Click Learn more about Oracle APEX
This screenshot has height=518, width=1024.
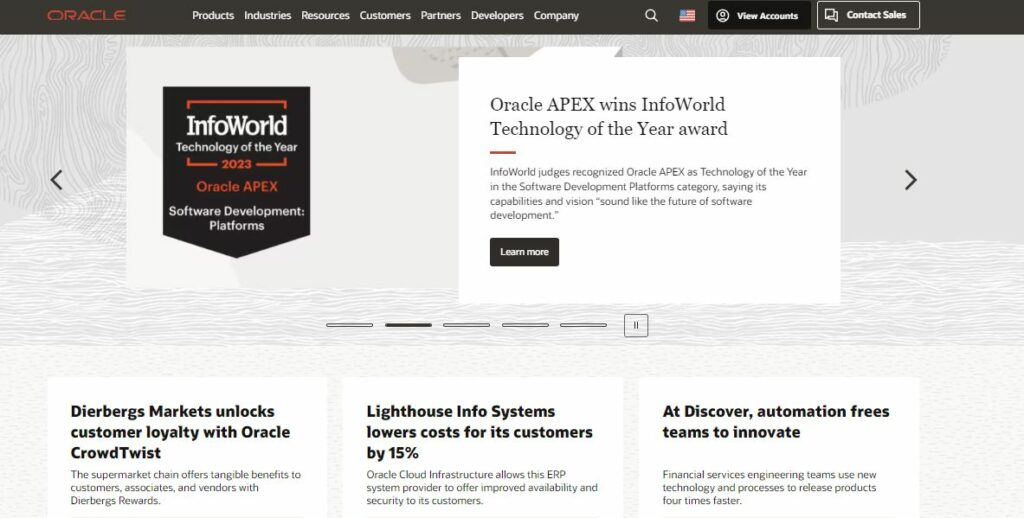coord(524,252)
